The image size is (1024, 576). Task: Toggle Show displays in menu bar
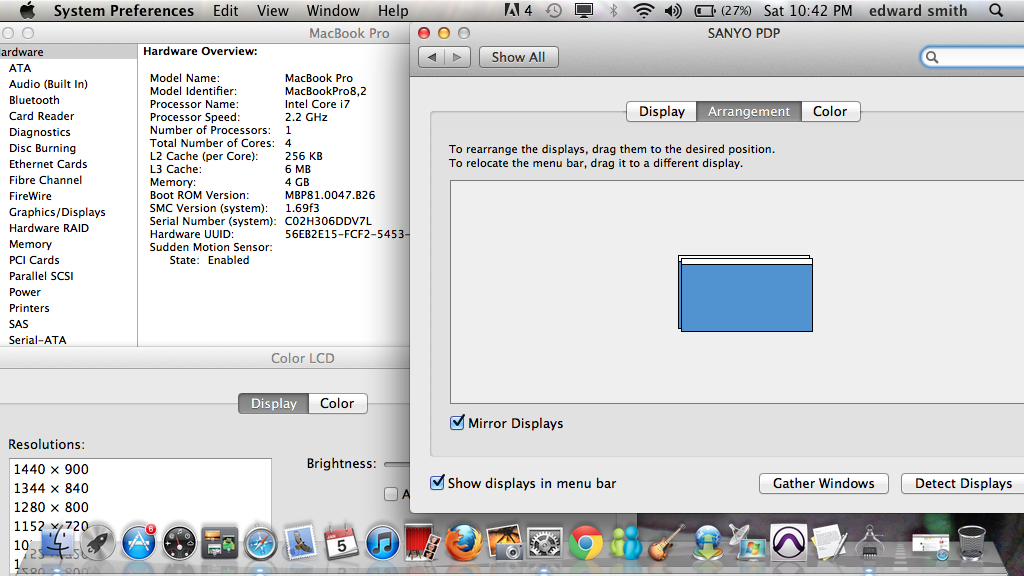pyautogui.click(x=438, y=483)
